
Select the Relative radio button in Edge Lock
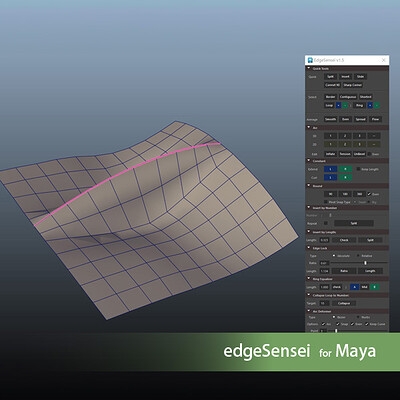click(x=358, y=256)
